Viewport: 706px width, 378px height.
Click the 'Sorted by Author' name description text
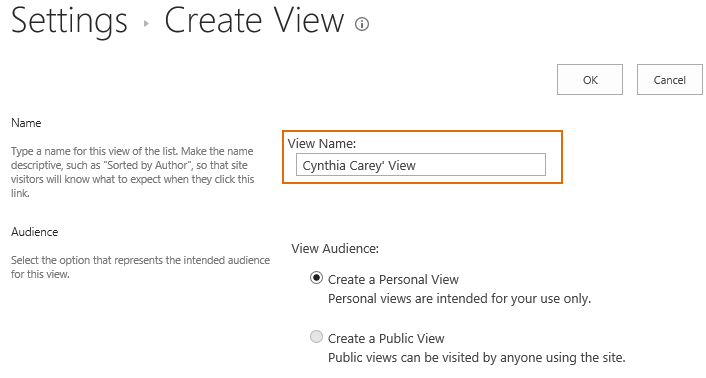coord(133,172)
